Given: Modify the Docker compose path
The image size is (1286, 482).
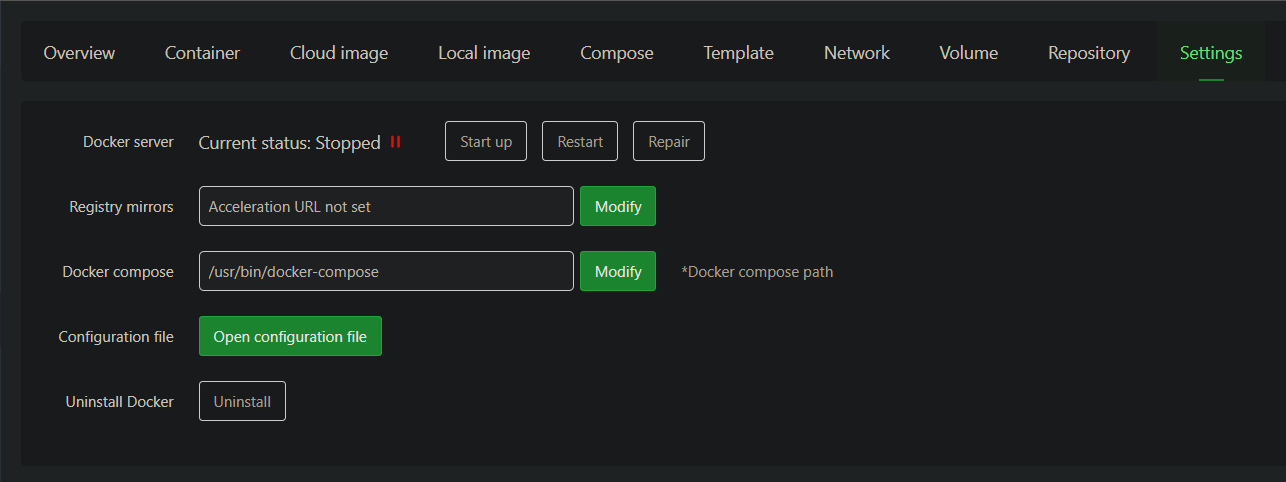Looking at the screenshot, I should [x=618, y=271].
